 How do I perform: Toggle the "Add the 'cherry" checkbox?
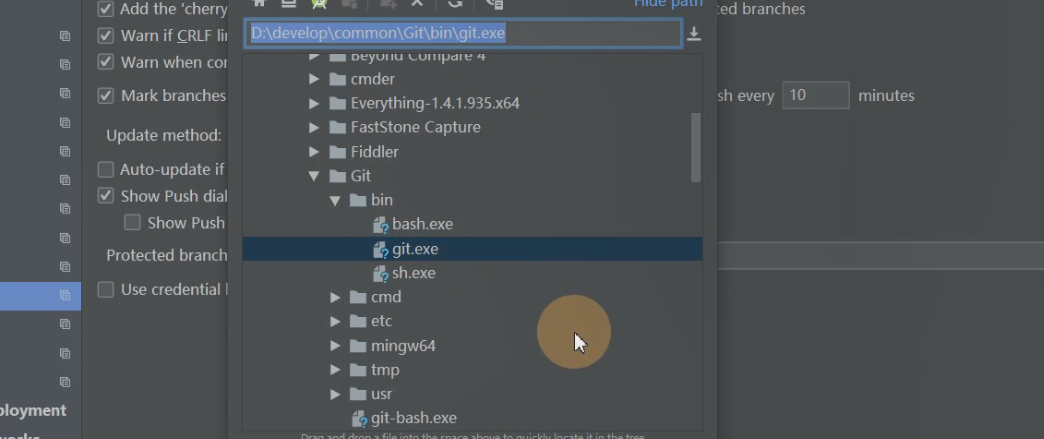click(x=105, y=9)
